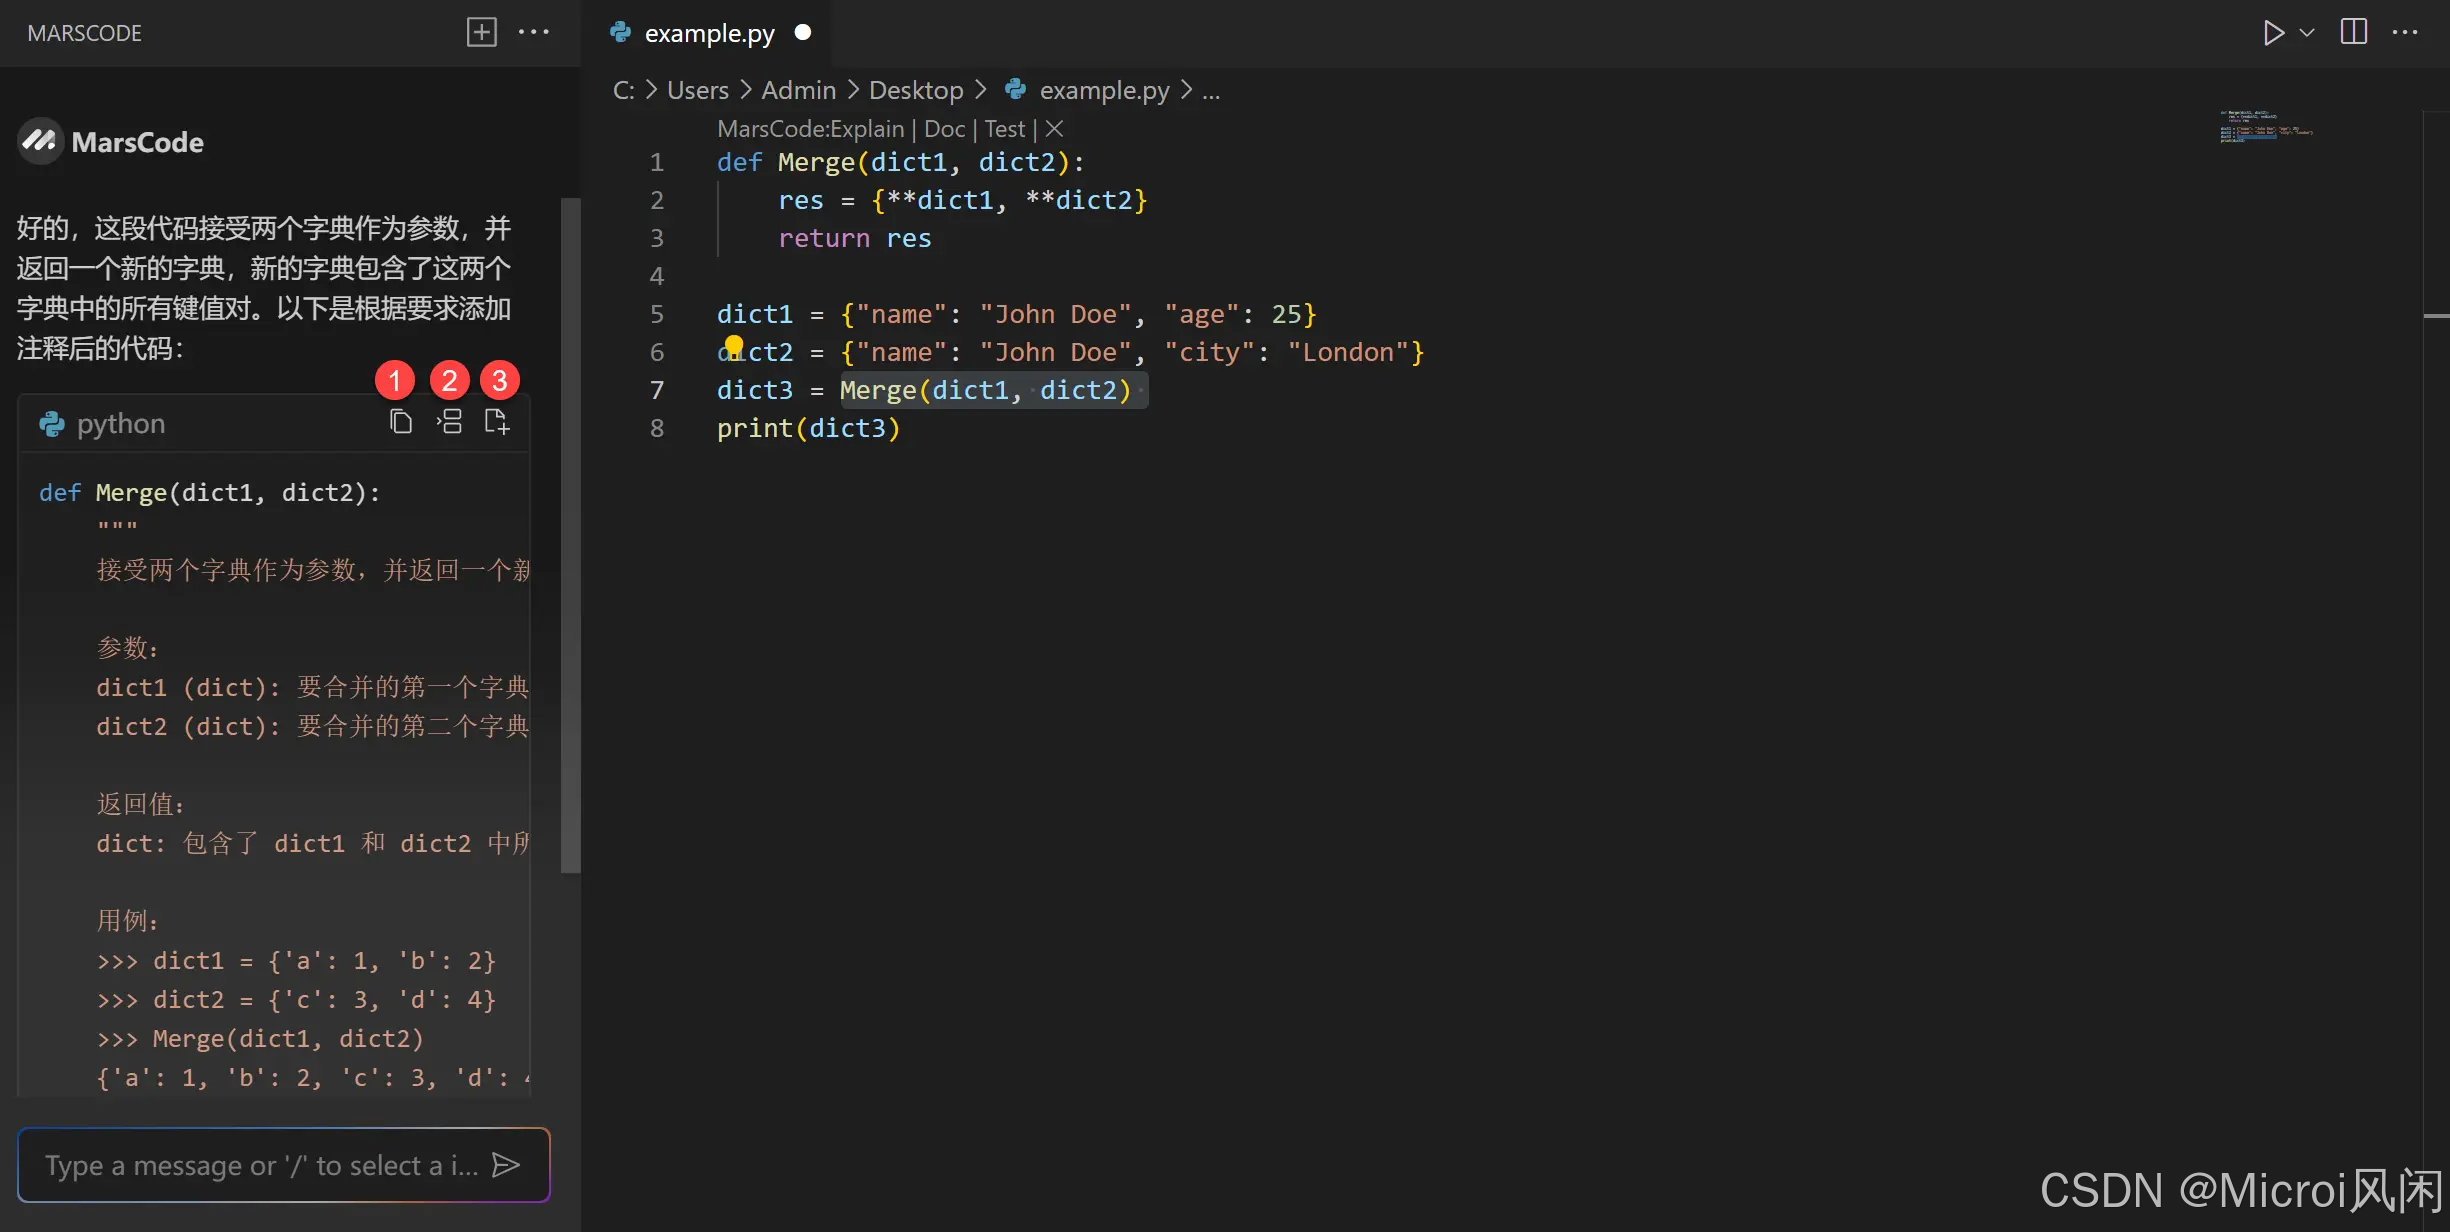This screenshot has height=1232, width=2450.
Task: Select the example.py editor tab
Action: 708,33
